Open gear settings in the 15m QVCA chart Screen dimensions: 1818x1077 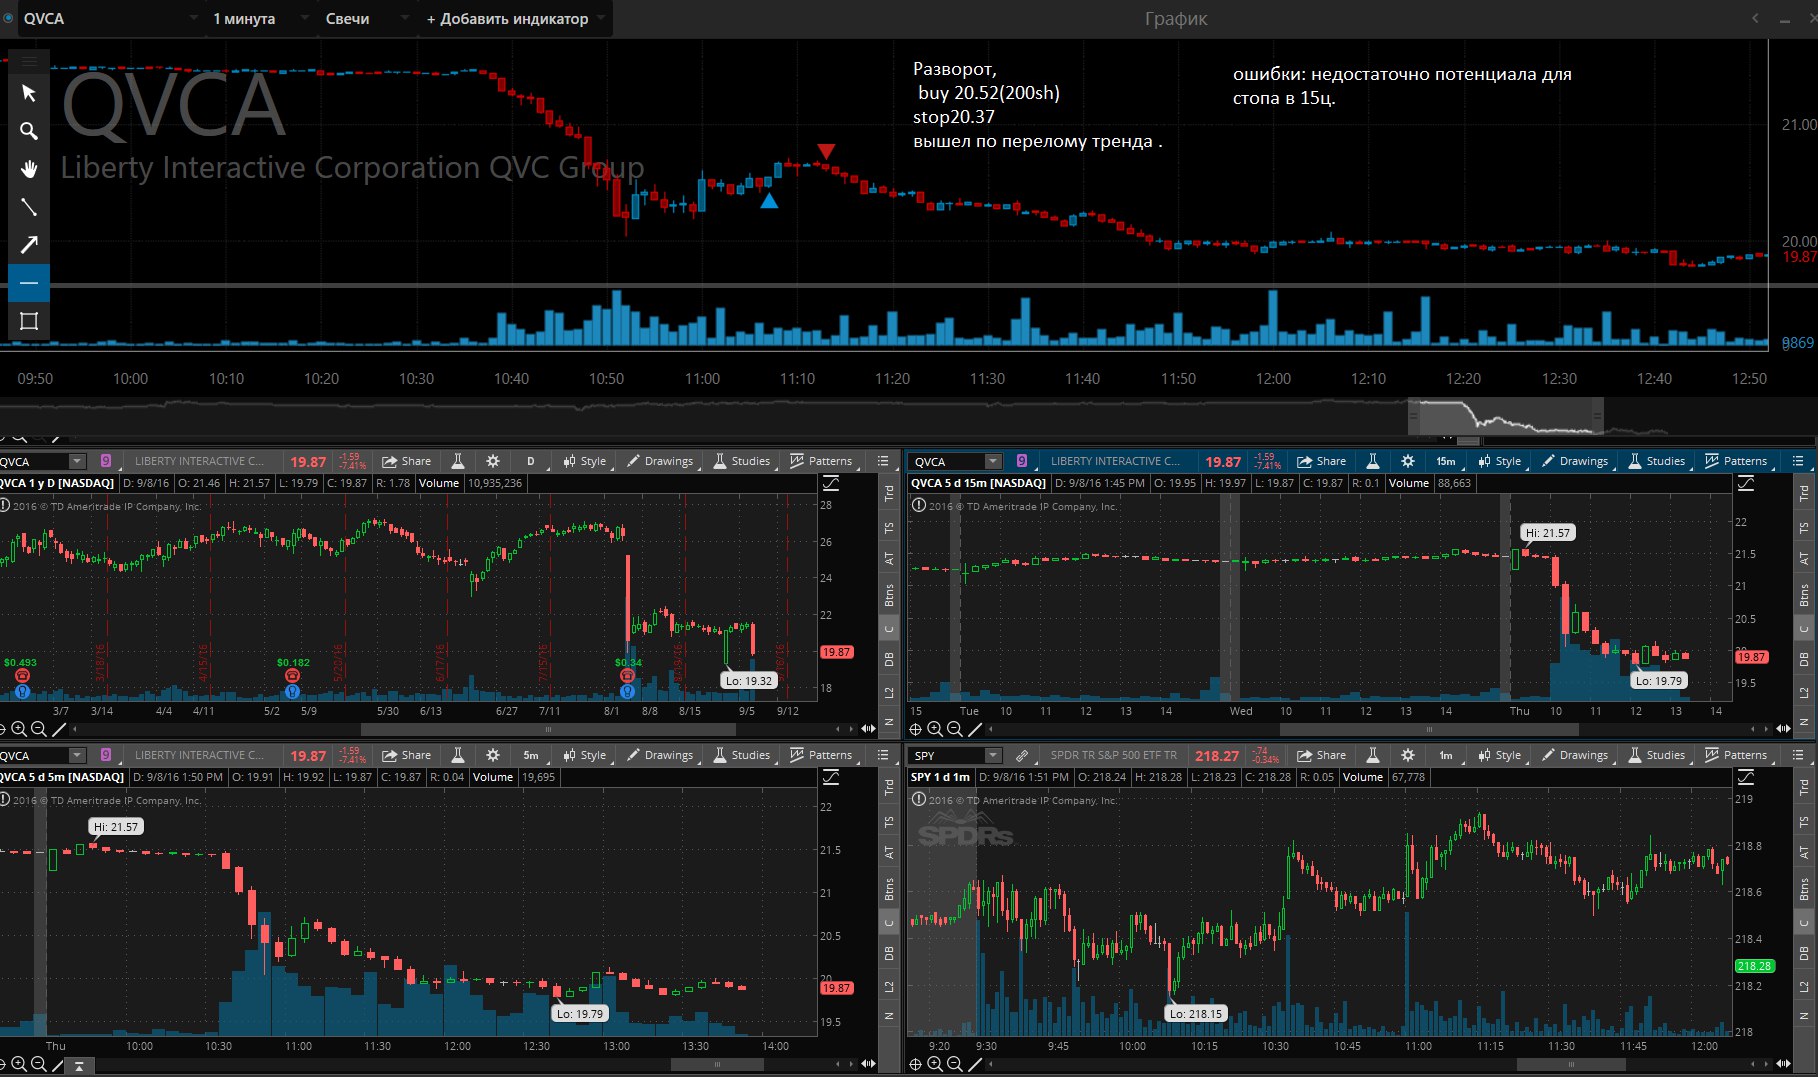tap(1408, 461)
